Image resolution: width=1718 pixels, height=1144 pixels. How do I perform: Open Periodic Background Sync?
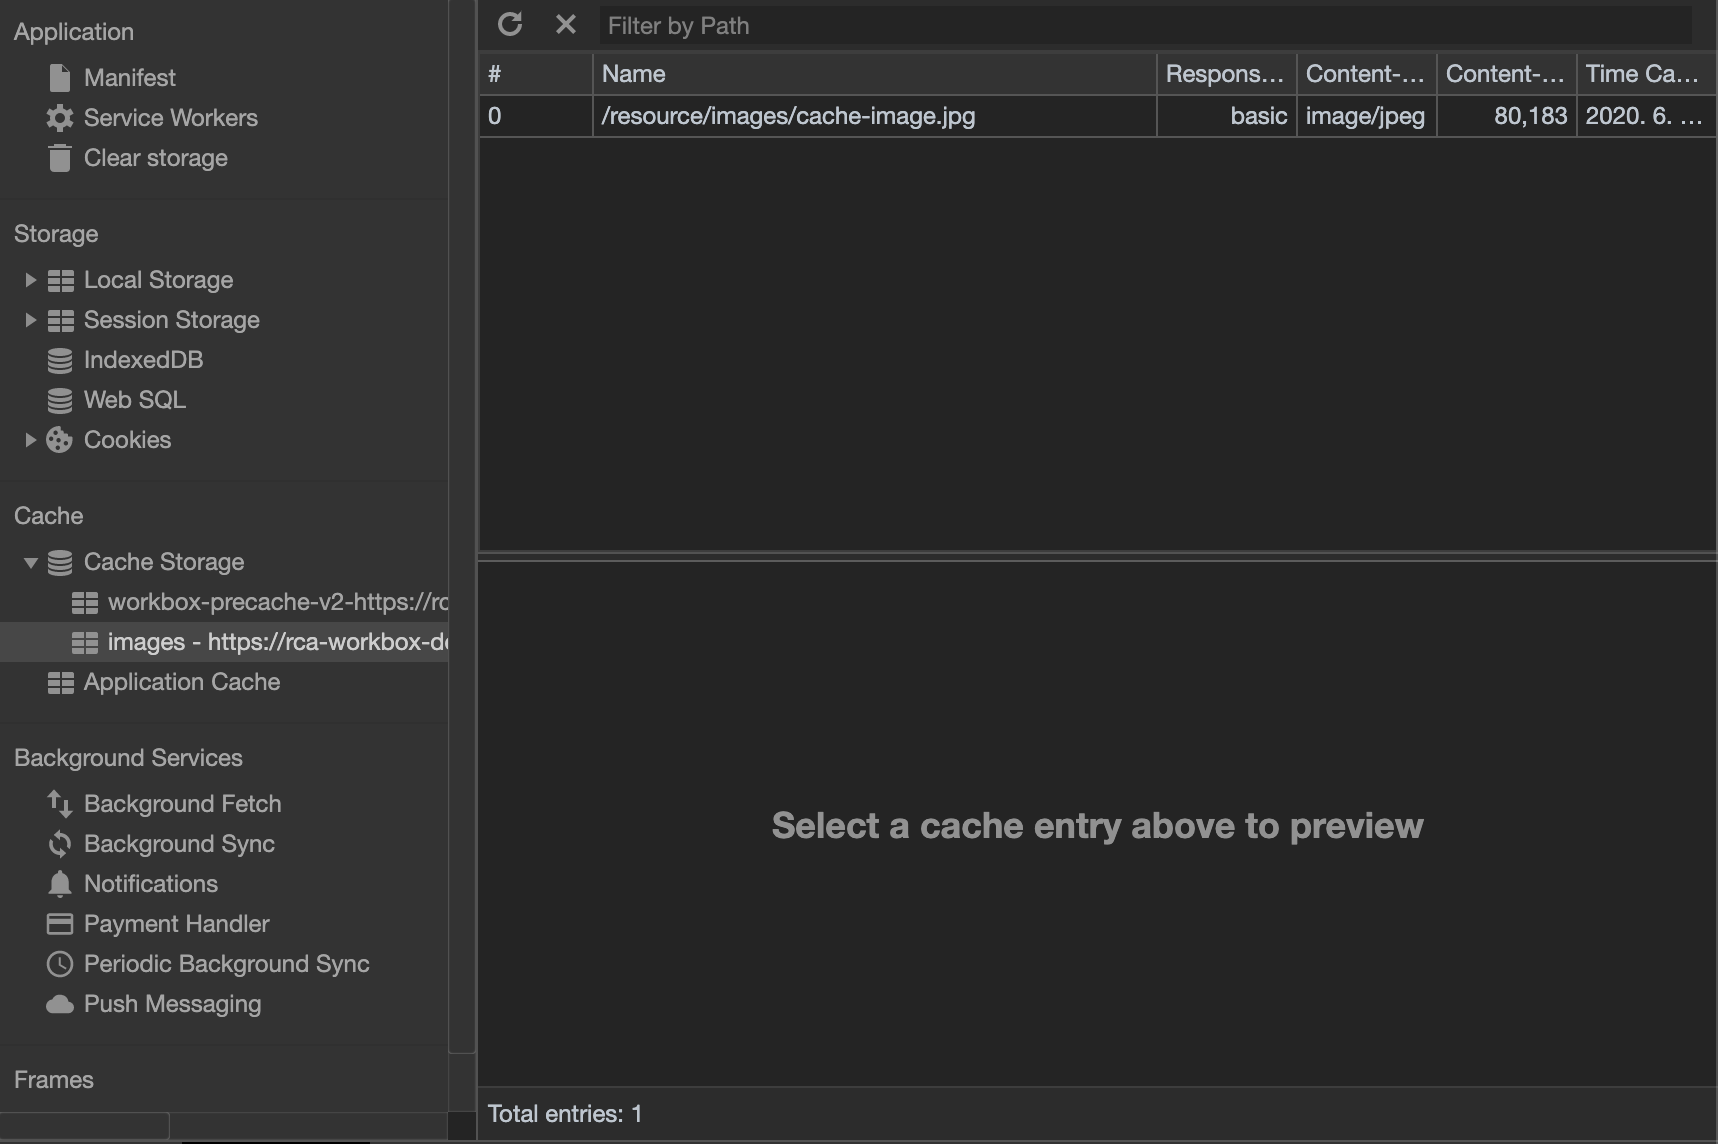pos(227,964)
